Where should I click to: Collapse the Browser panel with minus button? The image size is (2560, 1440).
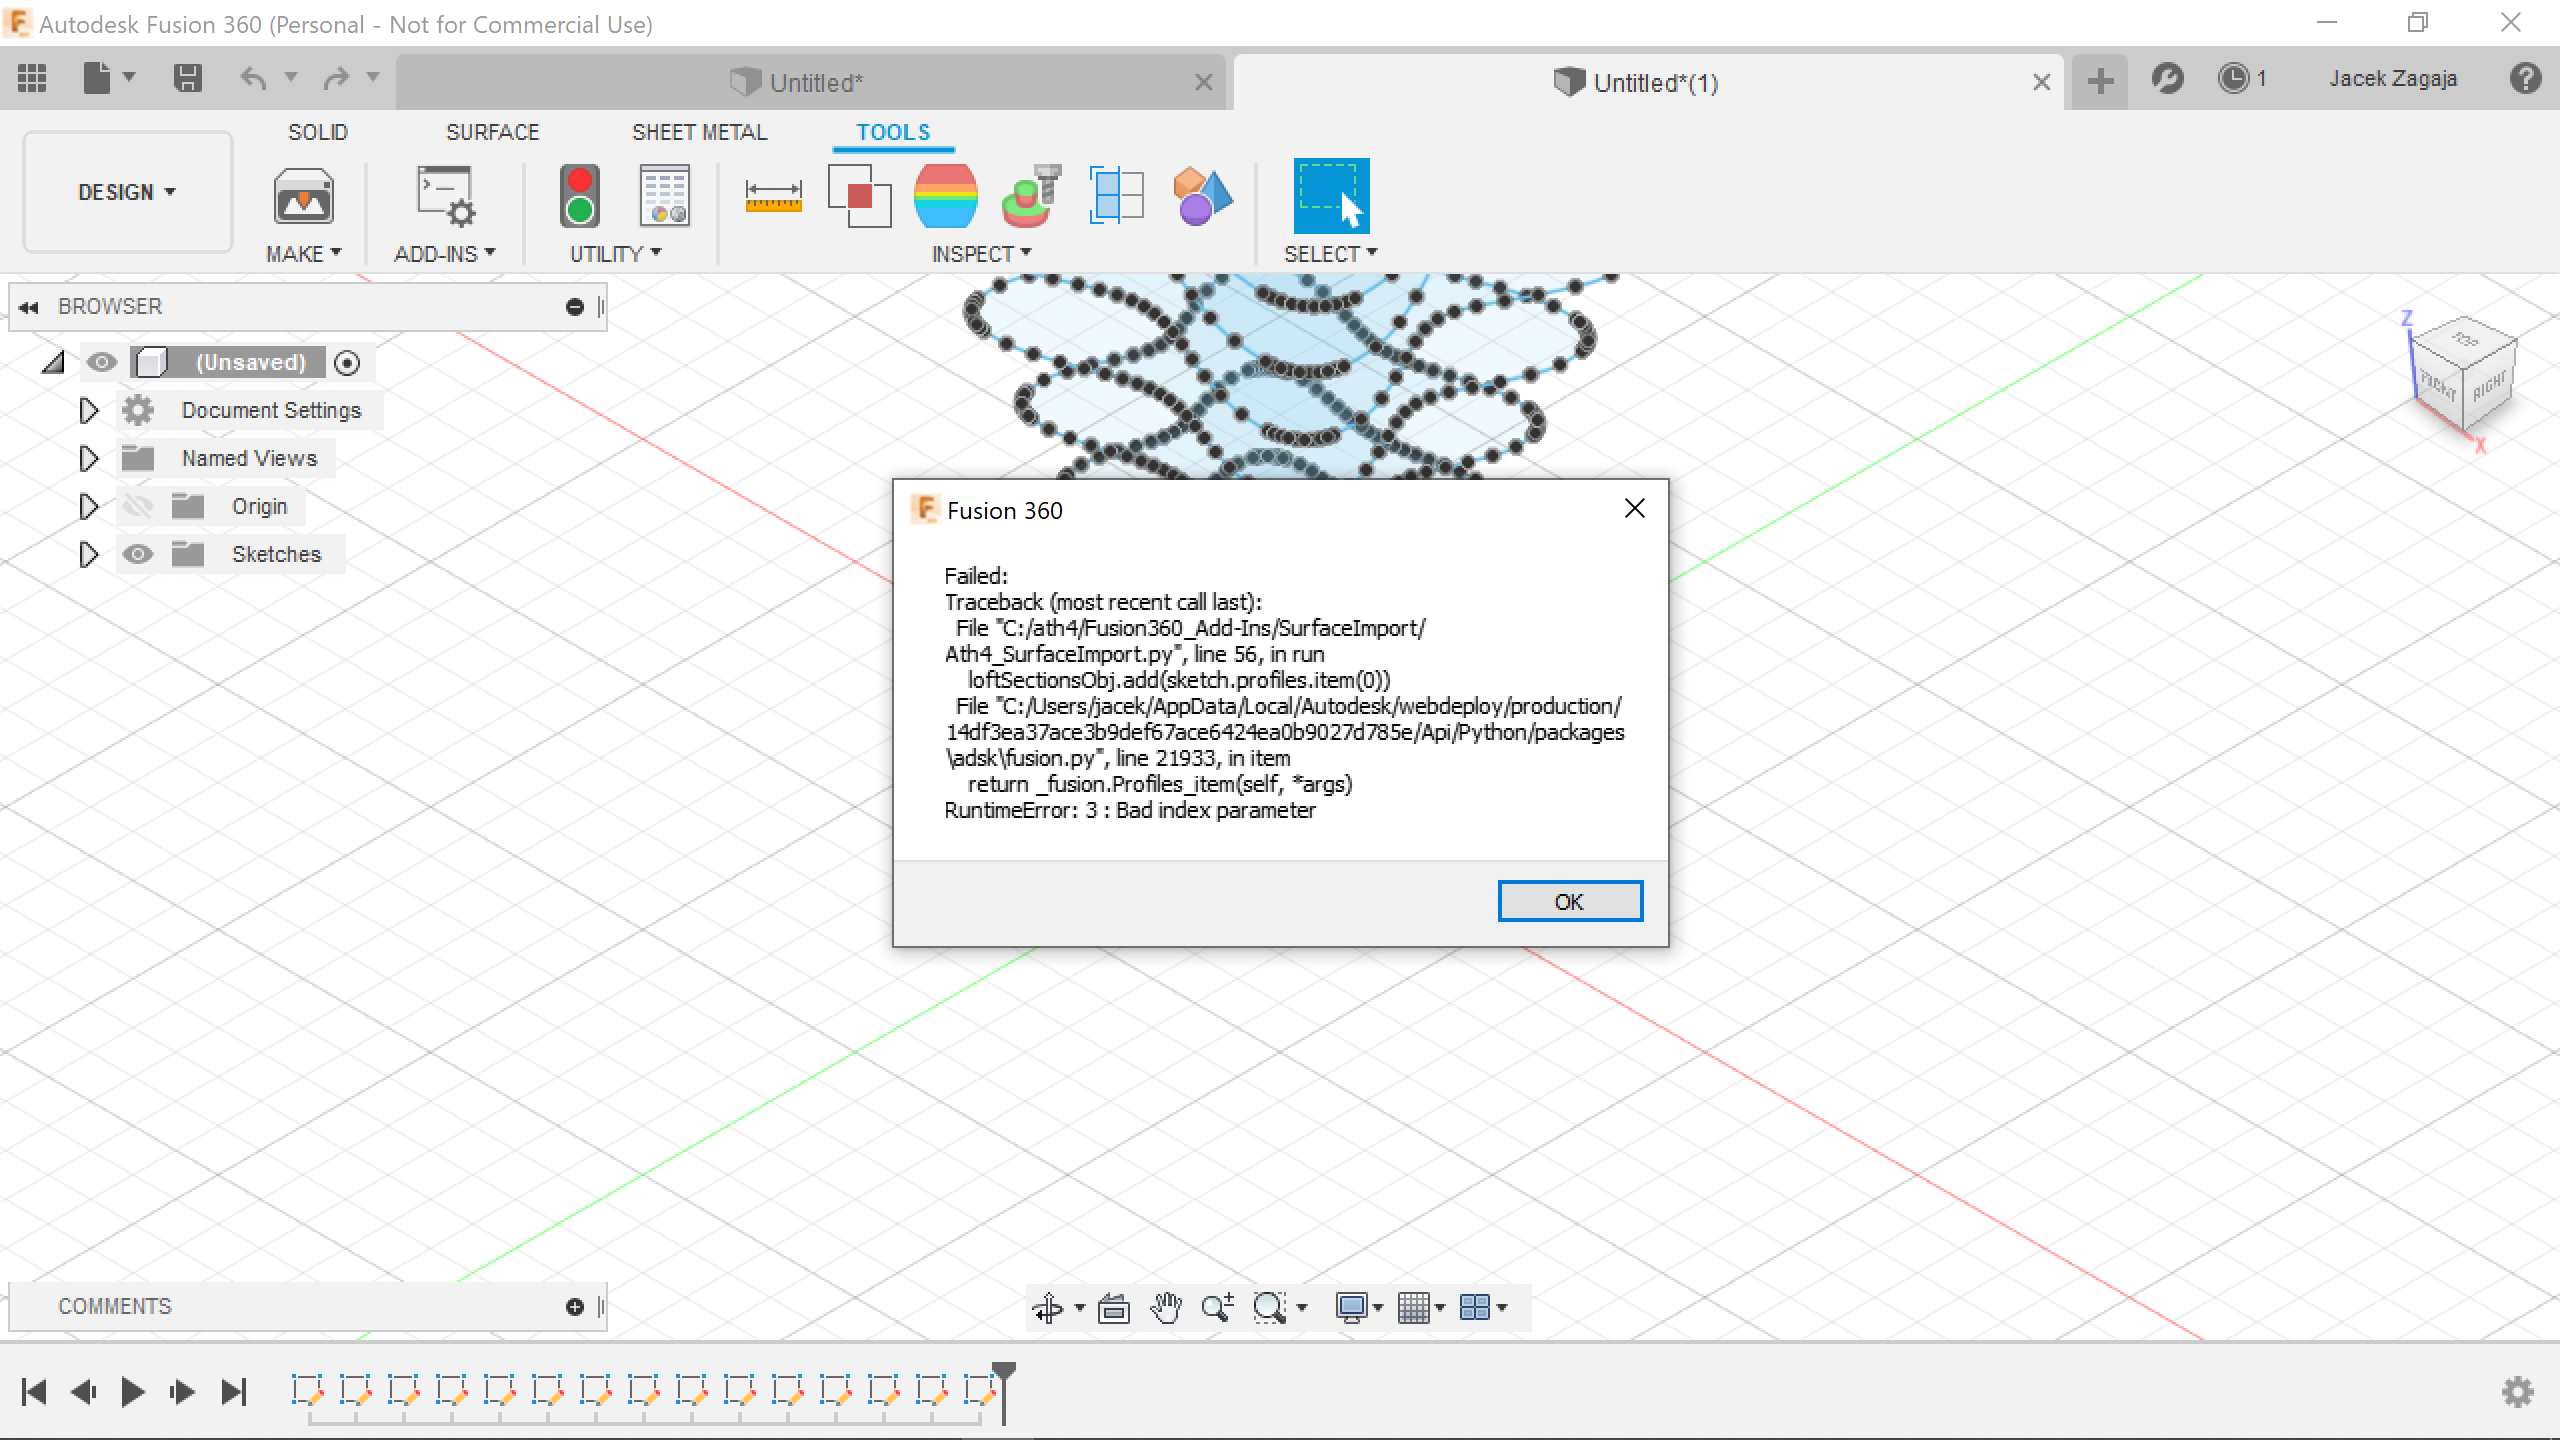(x=574, y=307)
